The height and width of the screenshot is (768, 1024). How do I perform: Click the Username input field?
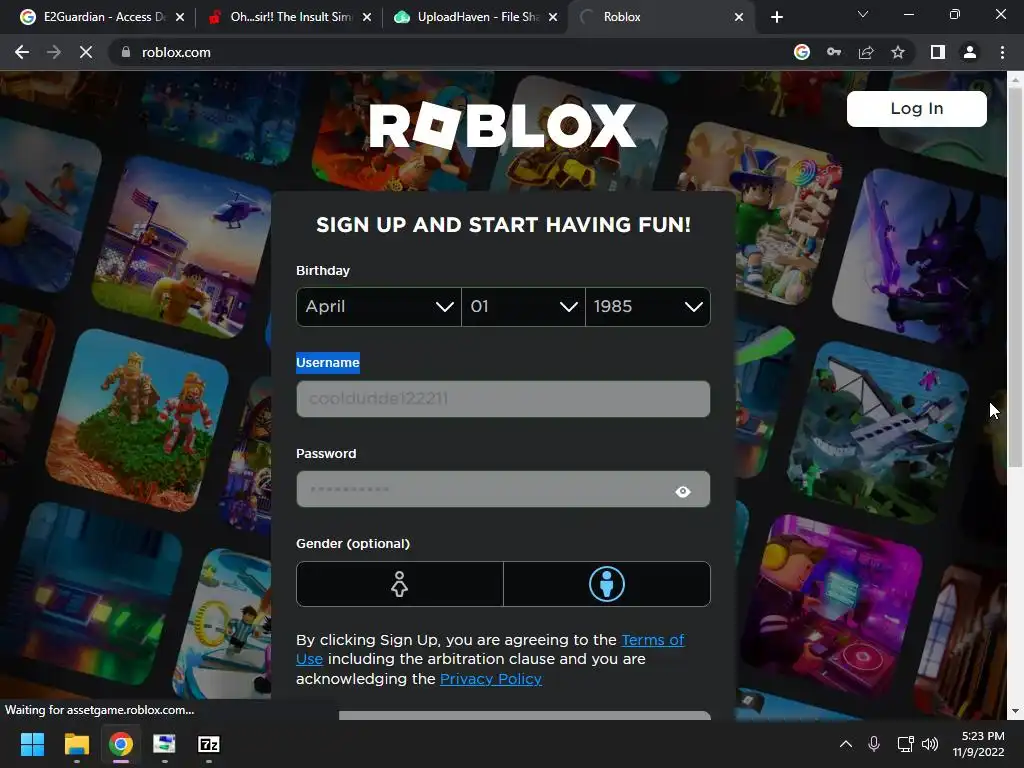point(503,398)
